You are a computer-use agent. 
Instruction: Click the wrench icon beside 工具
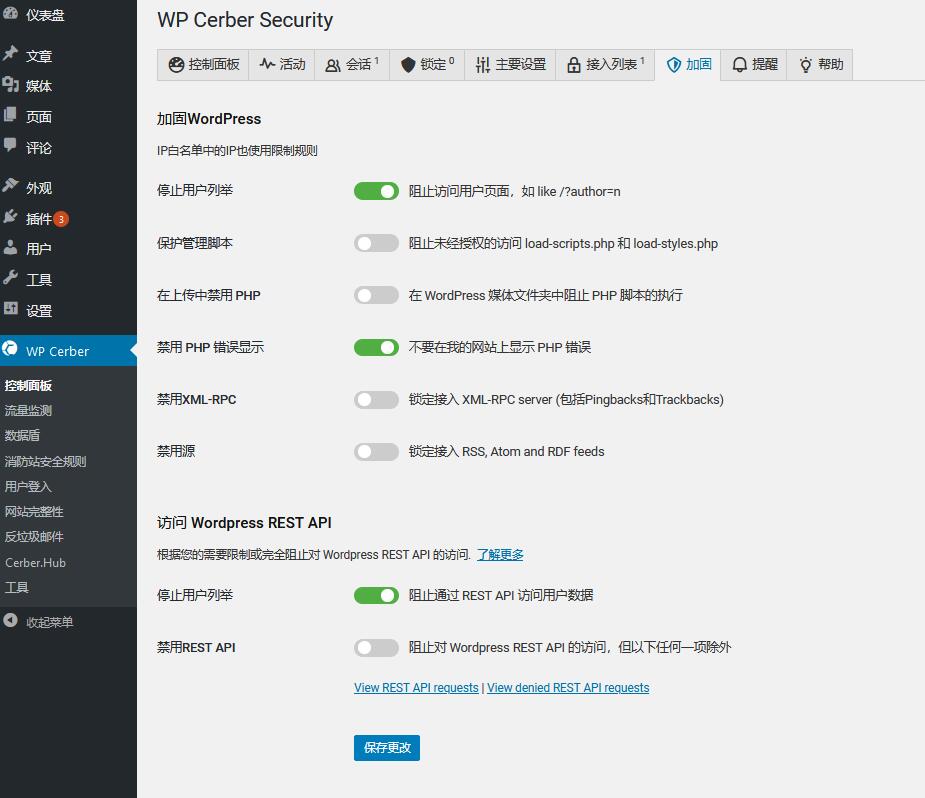pos(10,278)
